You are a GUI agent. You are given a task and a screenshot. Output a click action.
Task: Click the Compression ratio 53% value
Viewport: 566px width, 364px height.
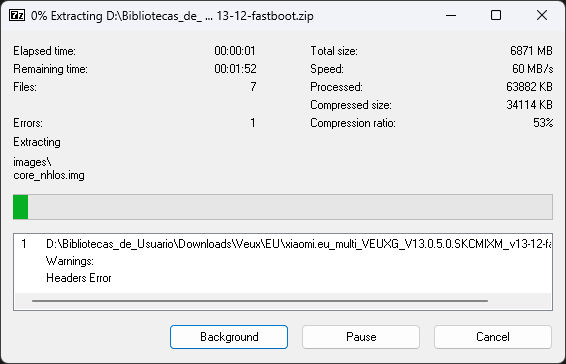click(x=543, y=123)
